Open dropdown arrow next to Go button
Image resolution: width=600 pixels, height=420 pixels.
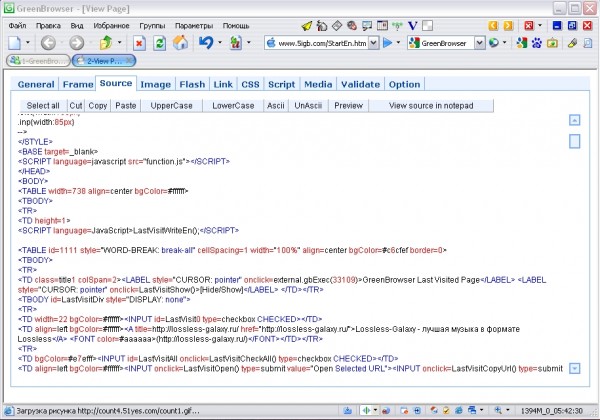point(398,42)
